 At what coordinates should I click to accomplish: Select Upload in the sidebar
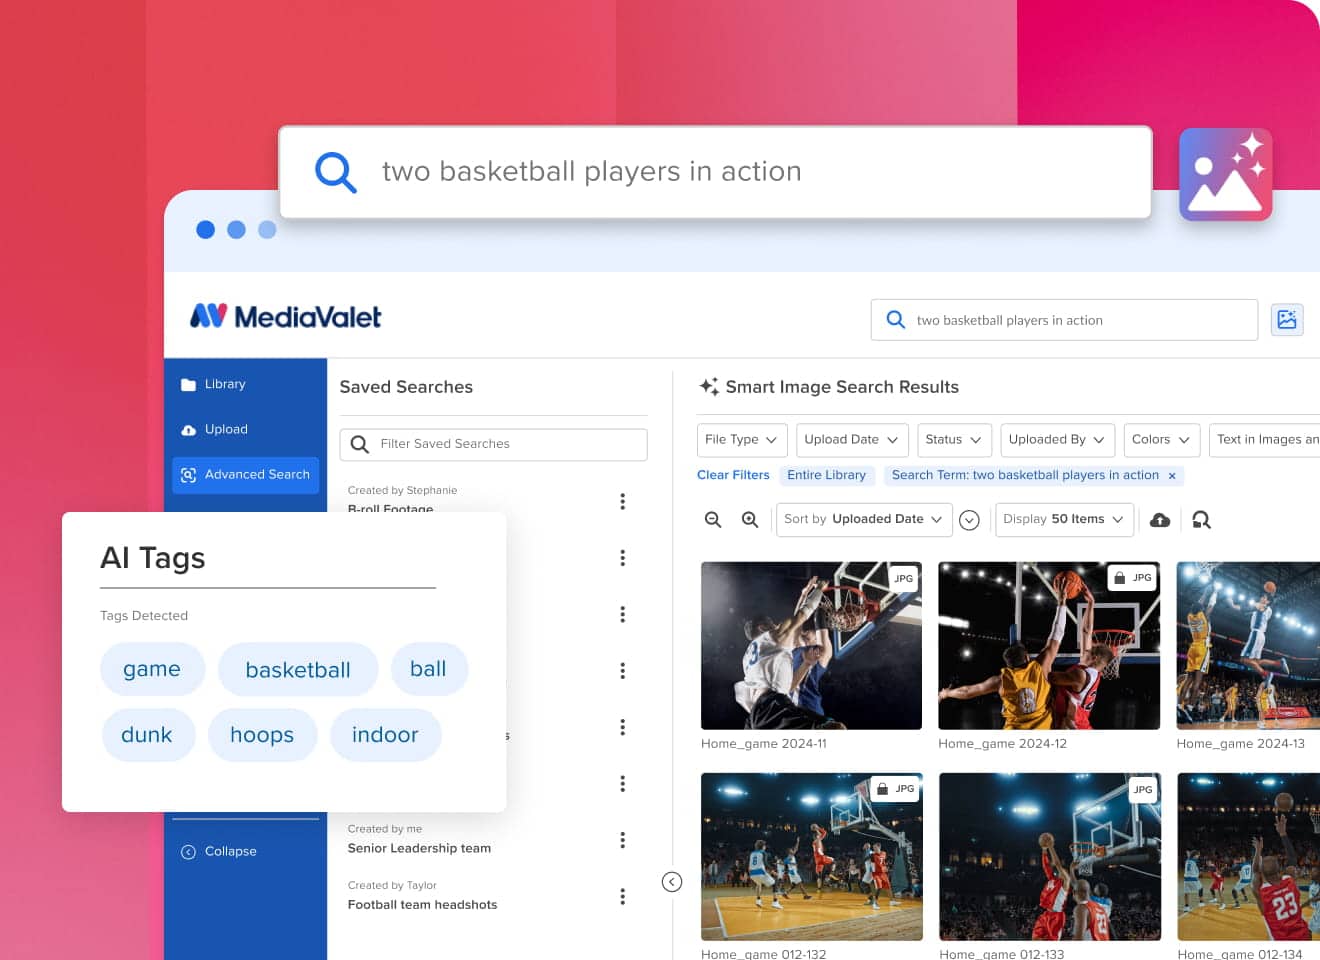pos(226,429)
